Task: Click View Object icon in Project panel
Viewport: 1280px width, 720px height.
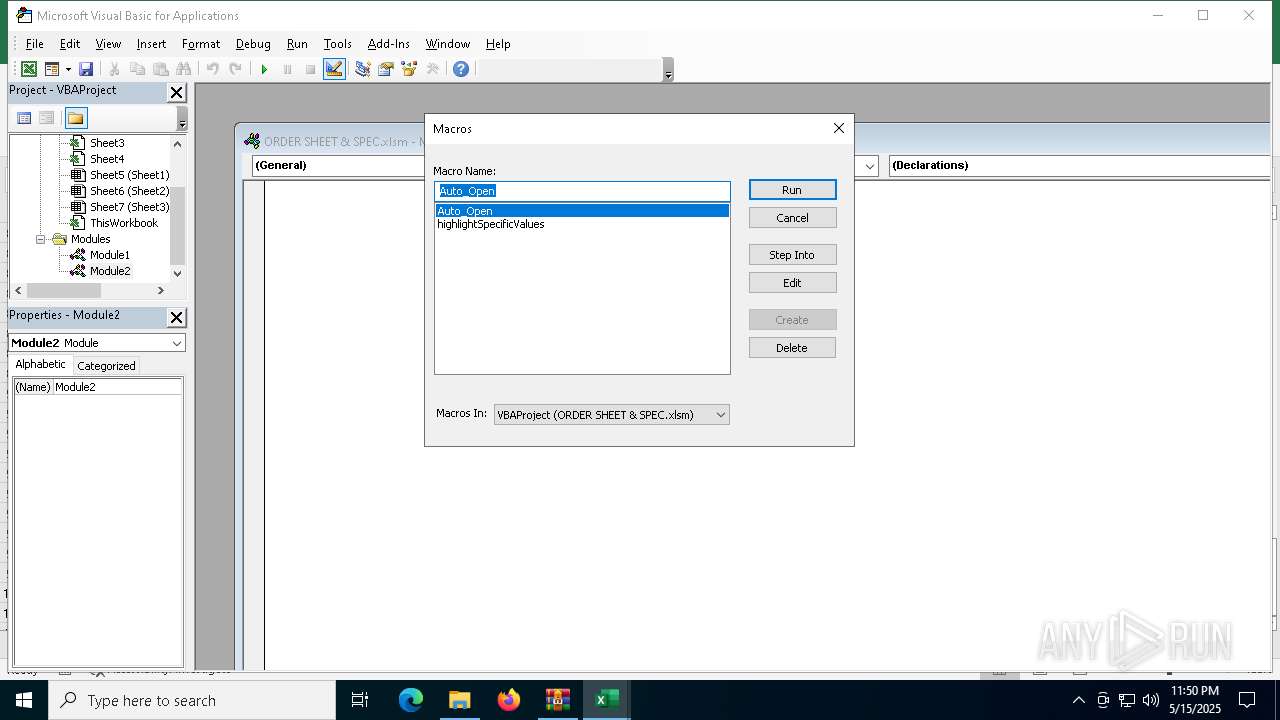Action: click(46, 118)
